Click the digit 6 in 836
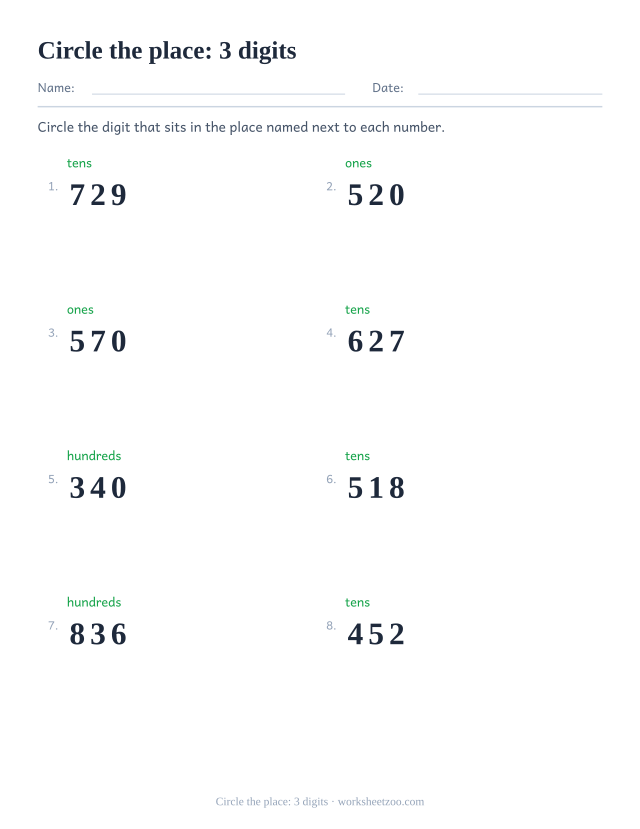The height and width of the screenshot is (829, 640). click(x=119, y=634)
